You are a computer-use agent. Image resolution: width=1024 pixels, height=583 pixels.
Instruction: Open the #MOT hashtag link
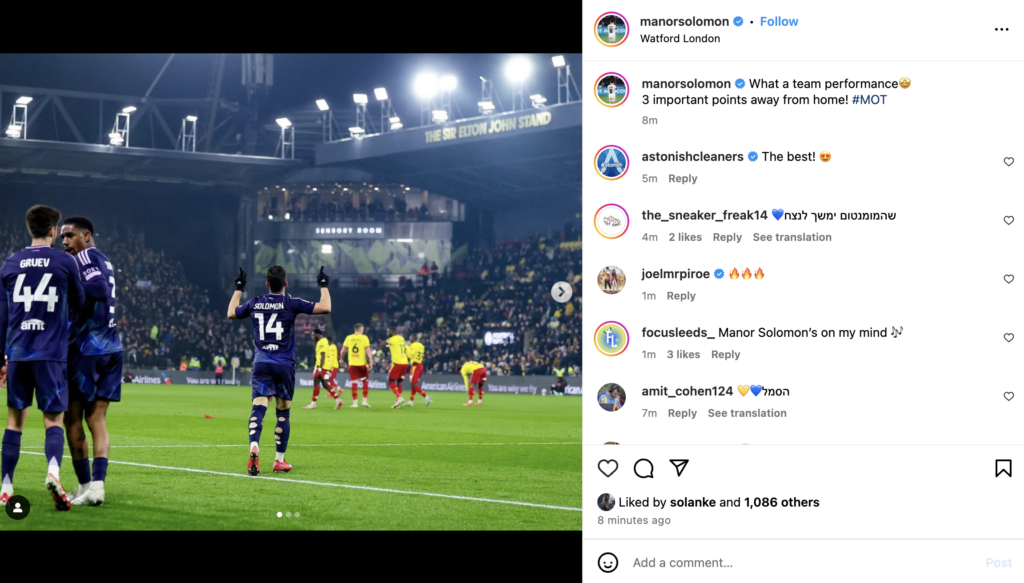869,100
